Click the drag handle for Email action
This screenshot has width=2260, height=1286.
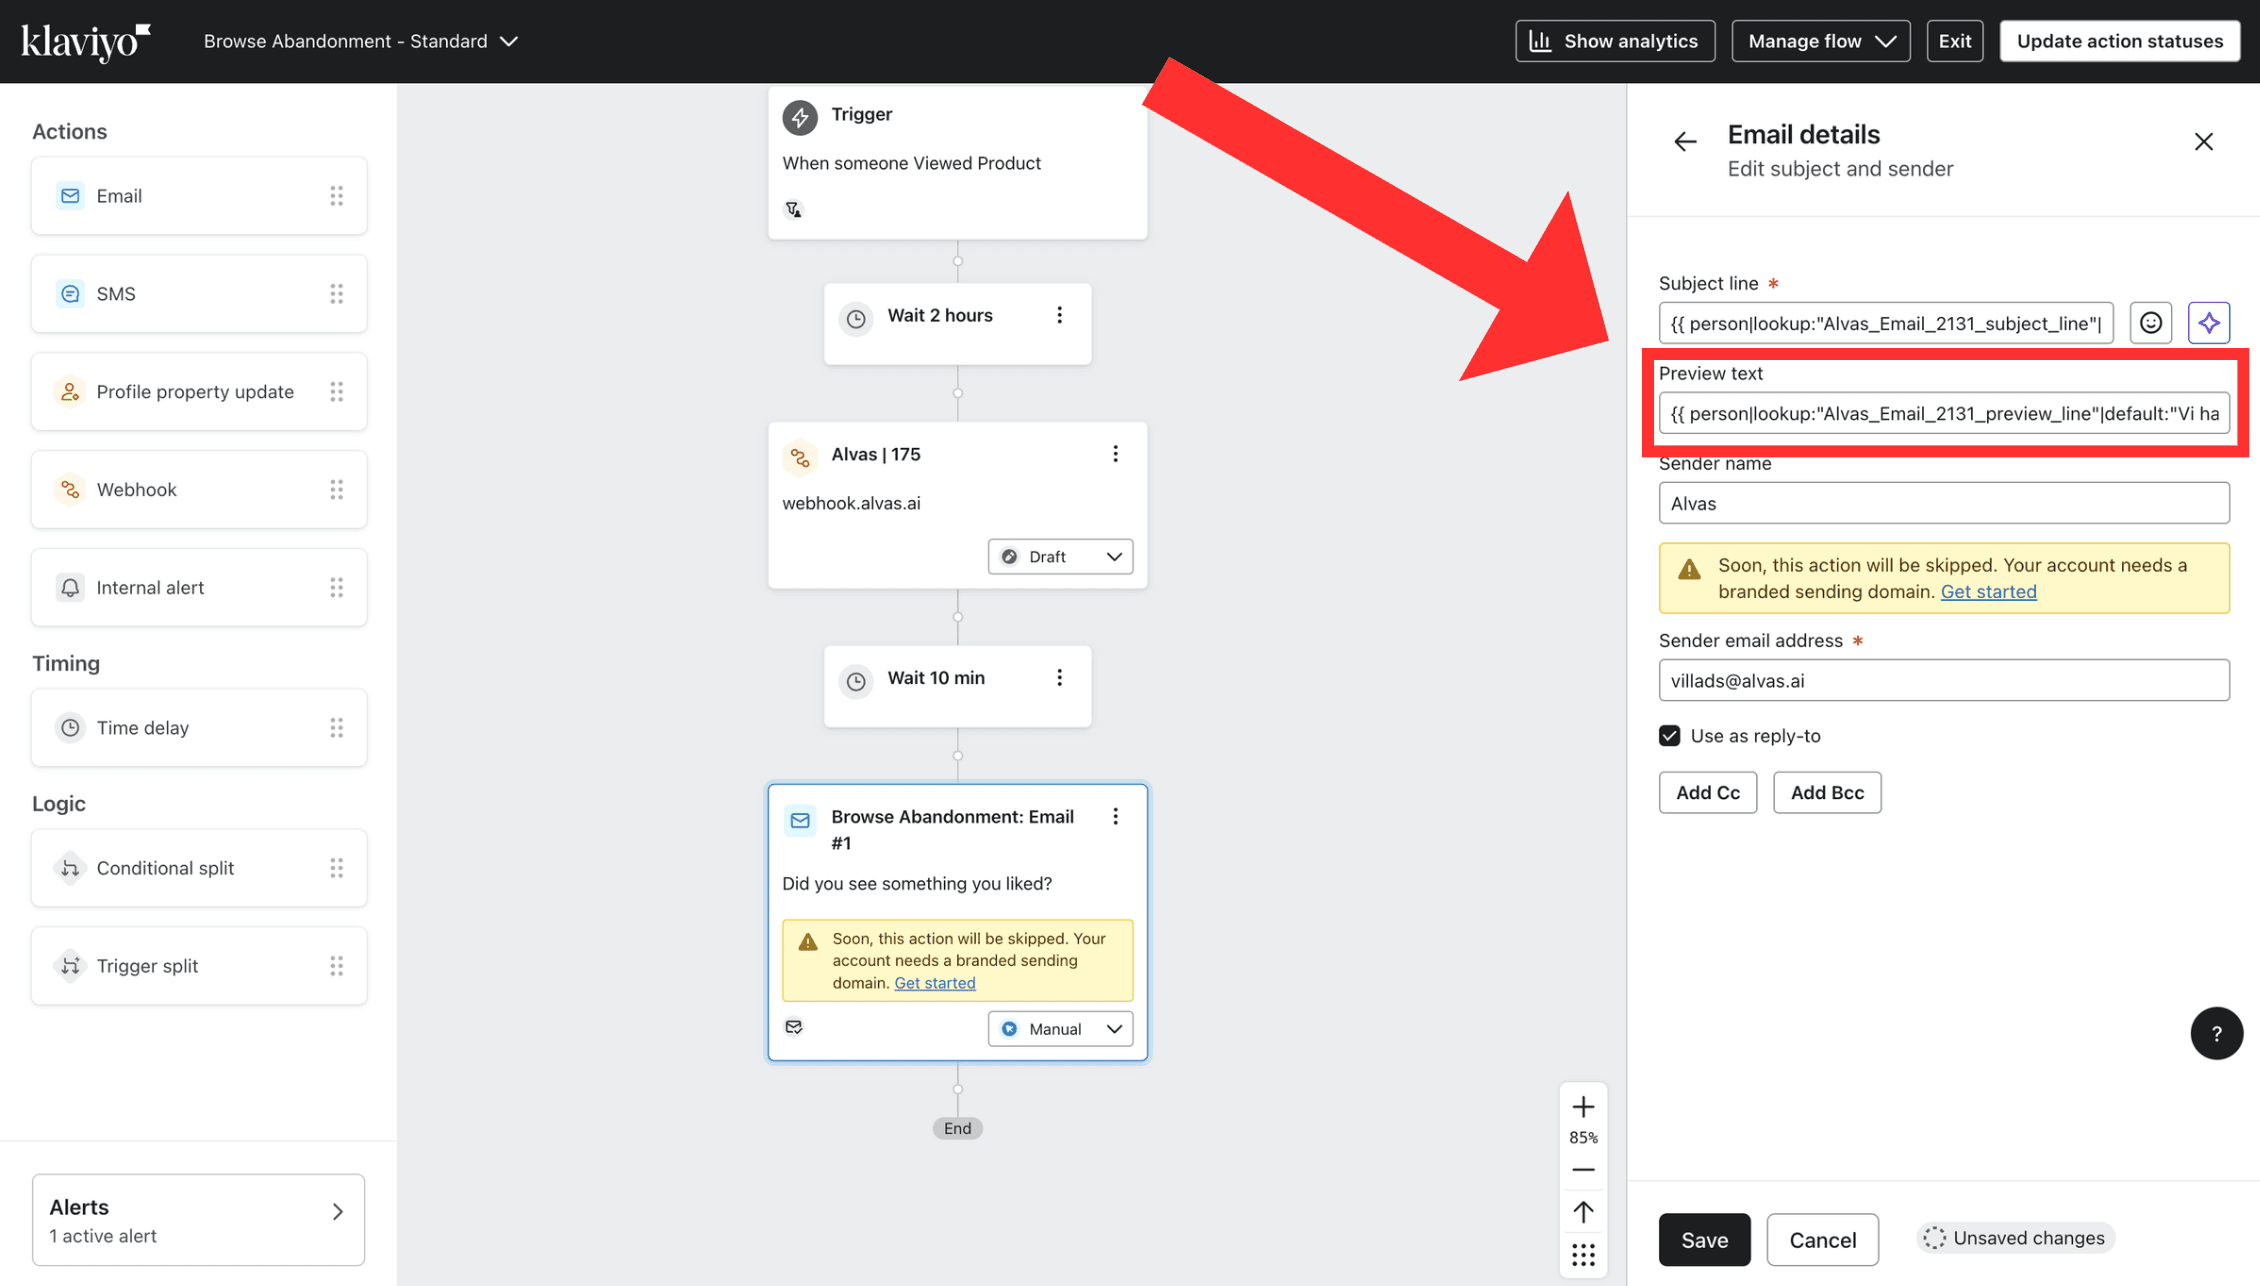pyautogui.click(x=336, y=196)
